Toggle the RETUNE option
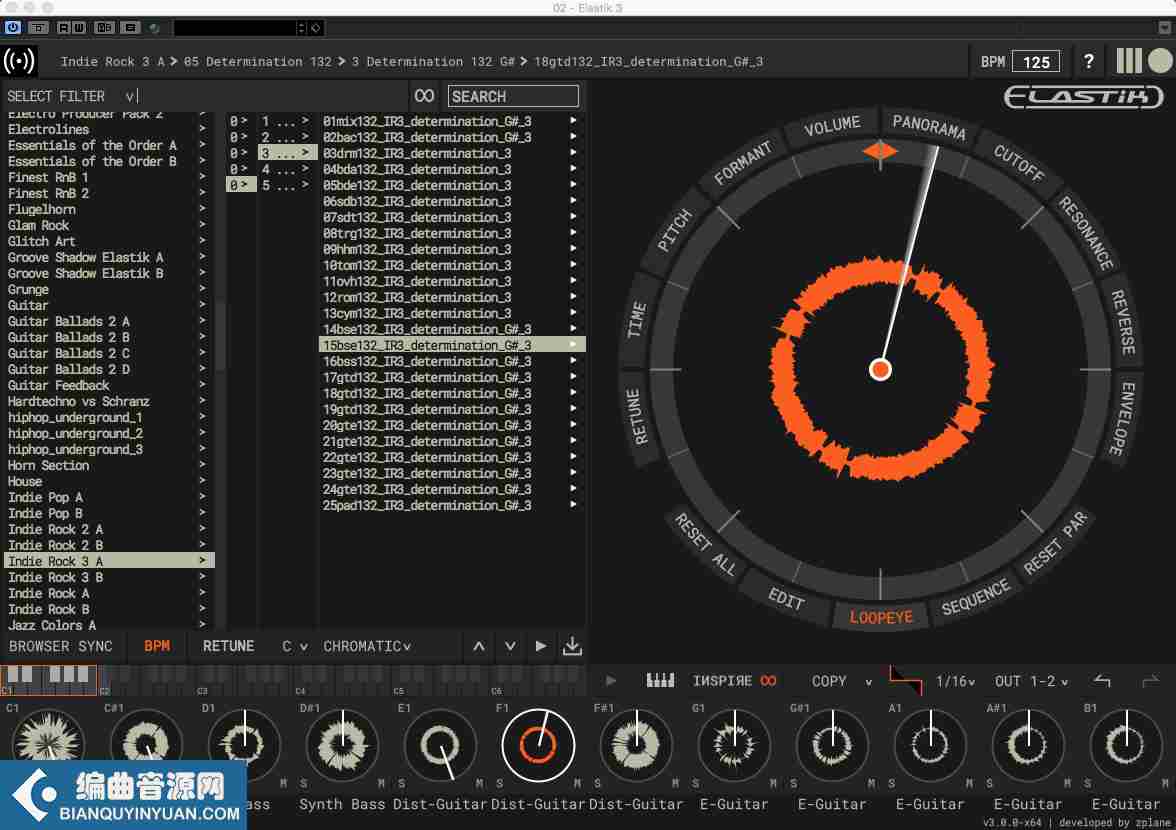 click(228, 646)
